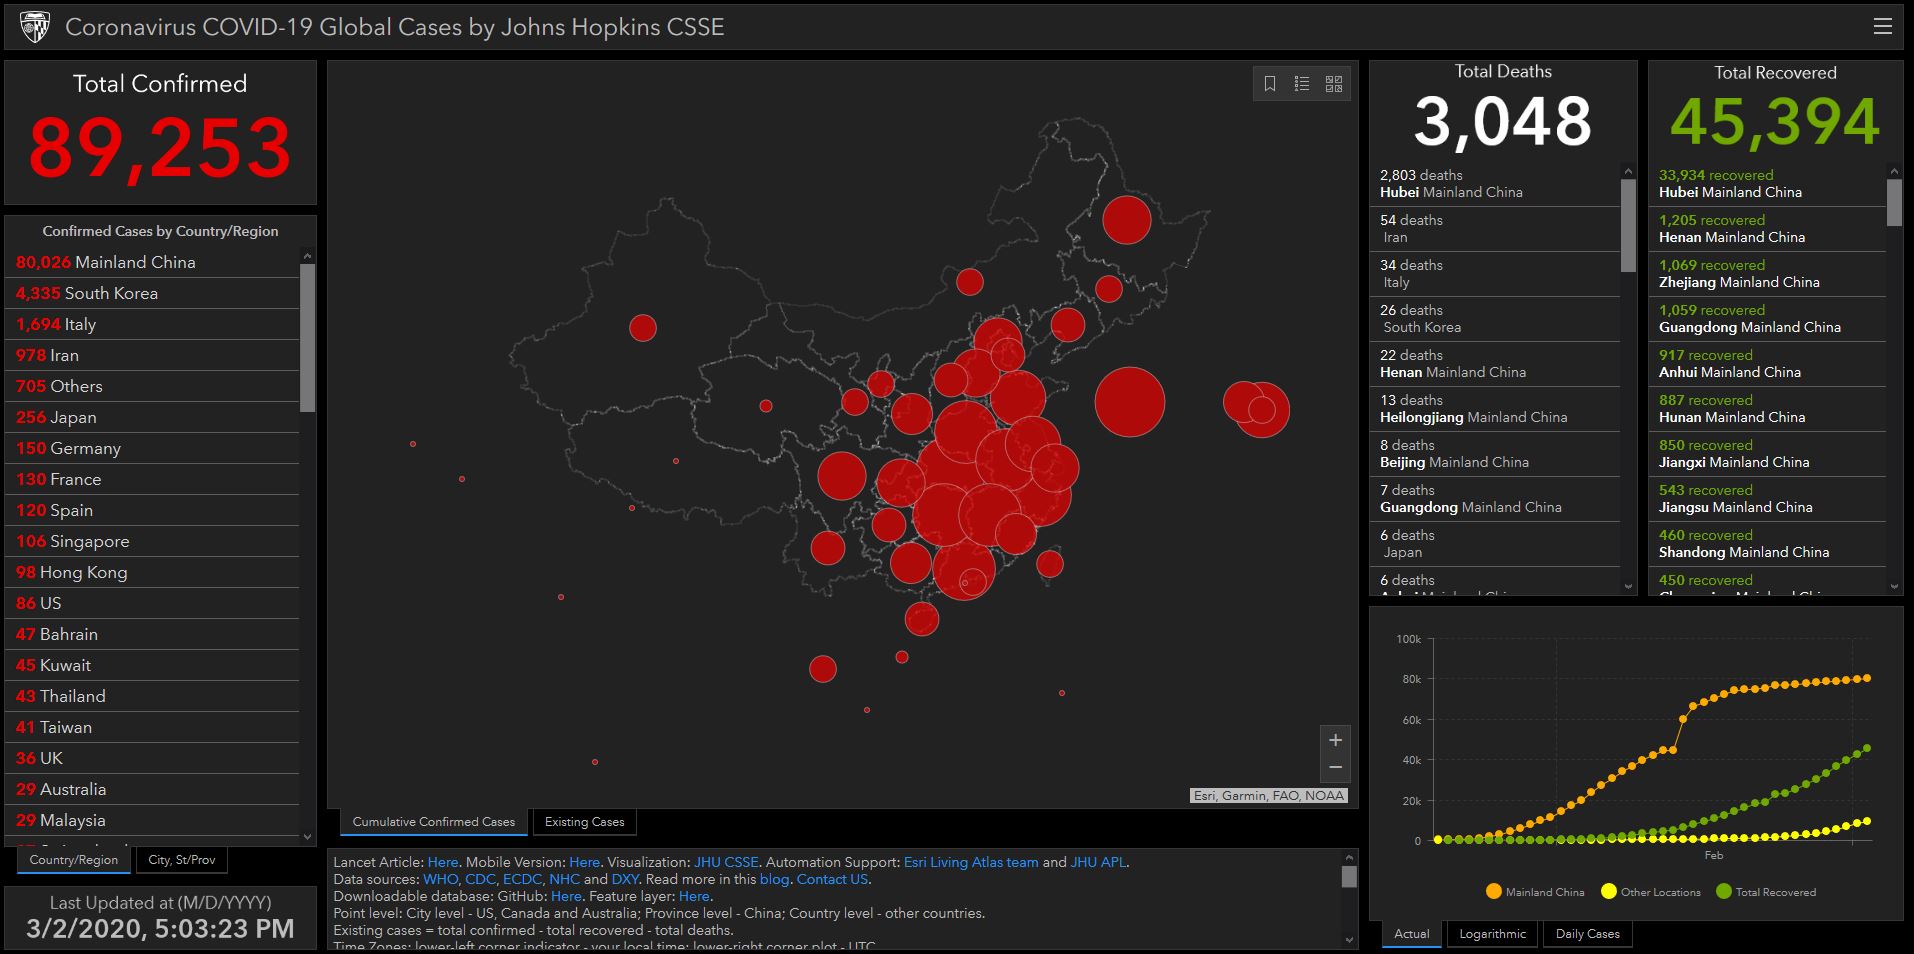
Task: Click the '54 deaths Iran' entry
Action: (x=1495, y=229)
